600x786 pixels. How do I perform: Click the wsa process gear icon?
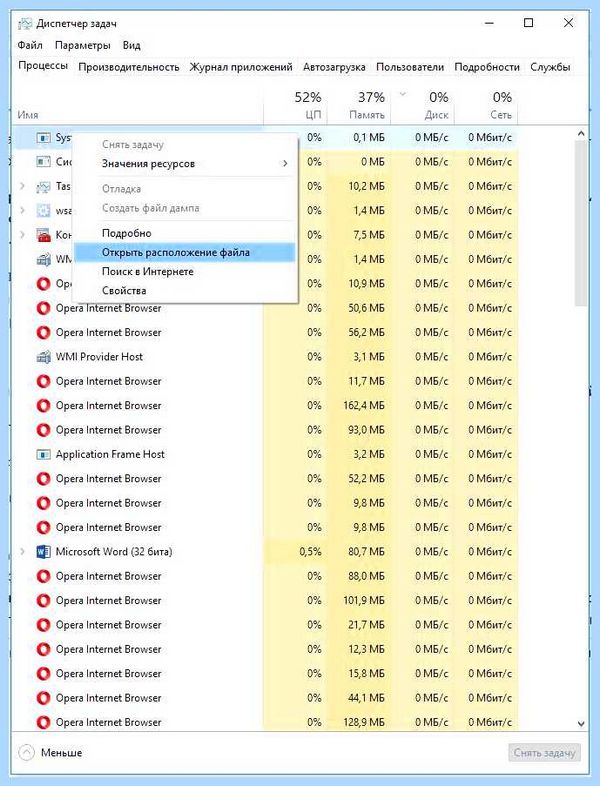coord(44,211)
